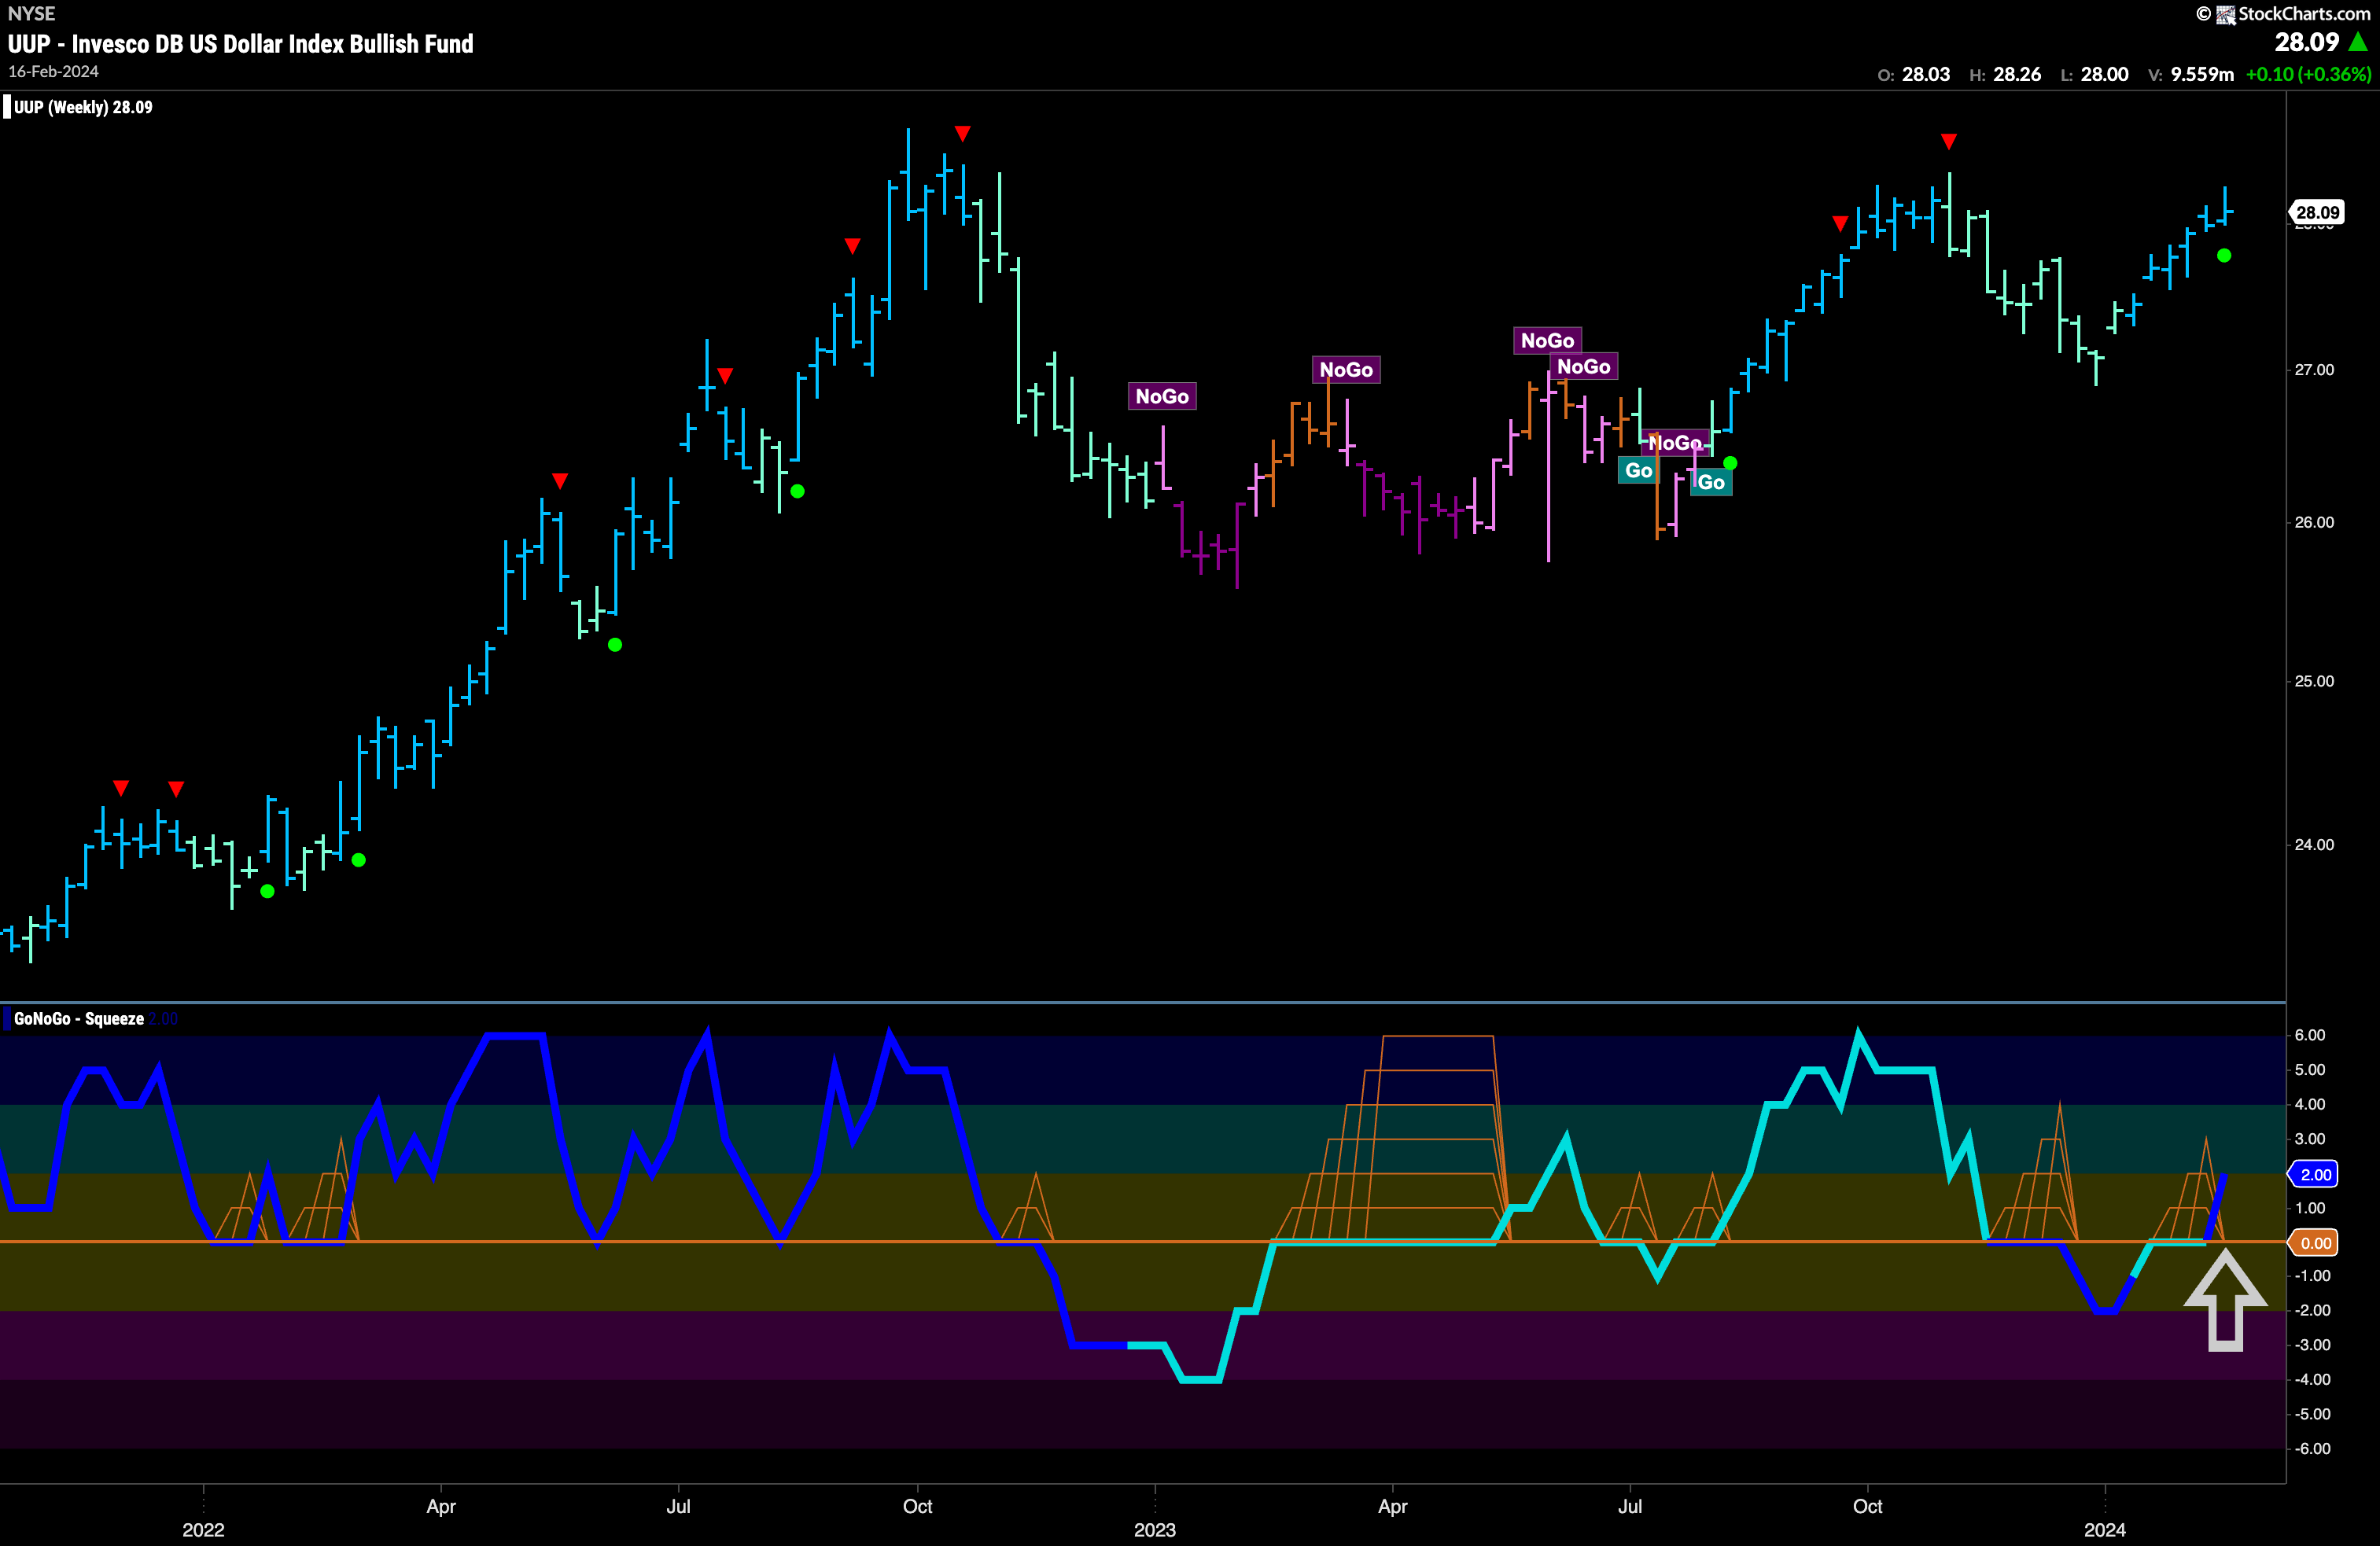The width and height of the screenshot is (2380, 1546).
Task: Click the highest NoGo label on the chart
Action: tap(1547, 341)
